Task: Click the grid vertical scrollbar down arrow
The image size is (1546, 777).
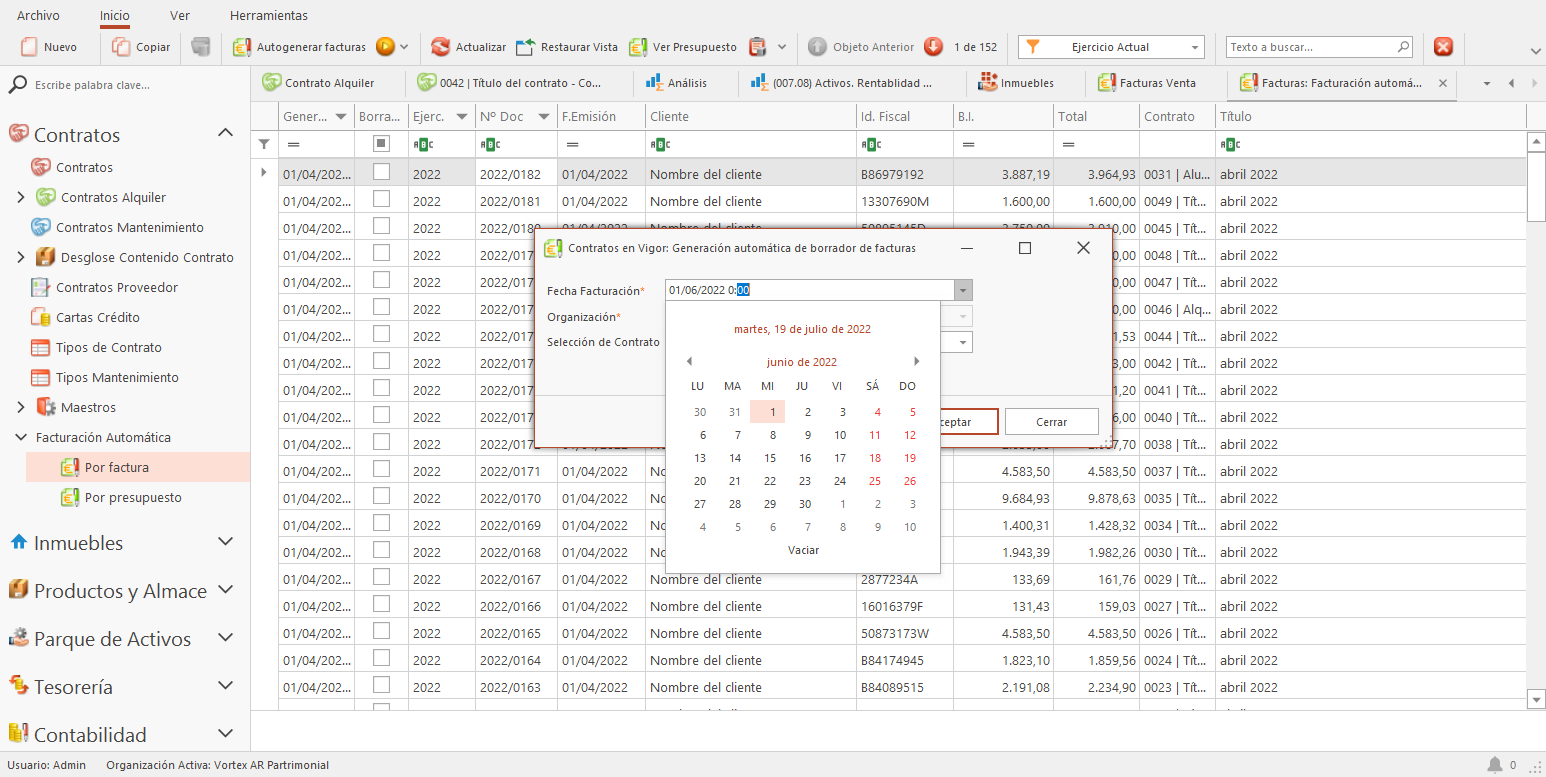Action: [x=1537, y=700]
